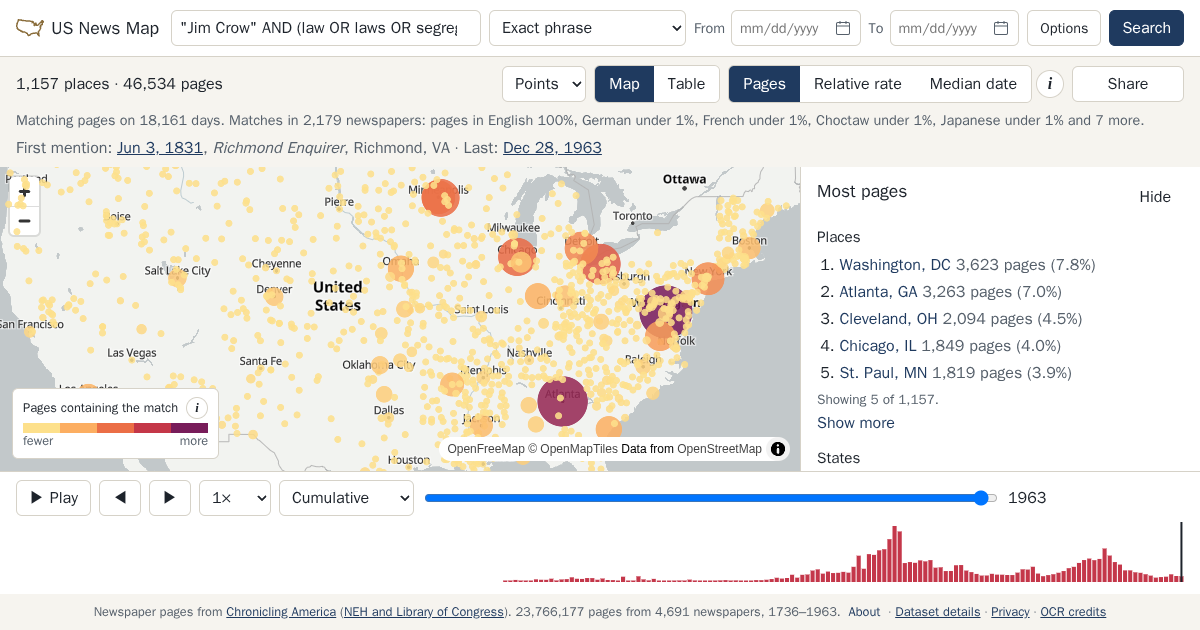Screen dimensions: 1200x630
Task: Hide the Most pages side panel
Action: tap(1155, 197)
